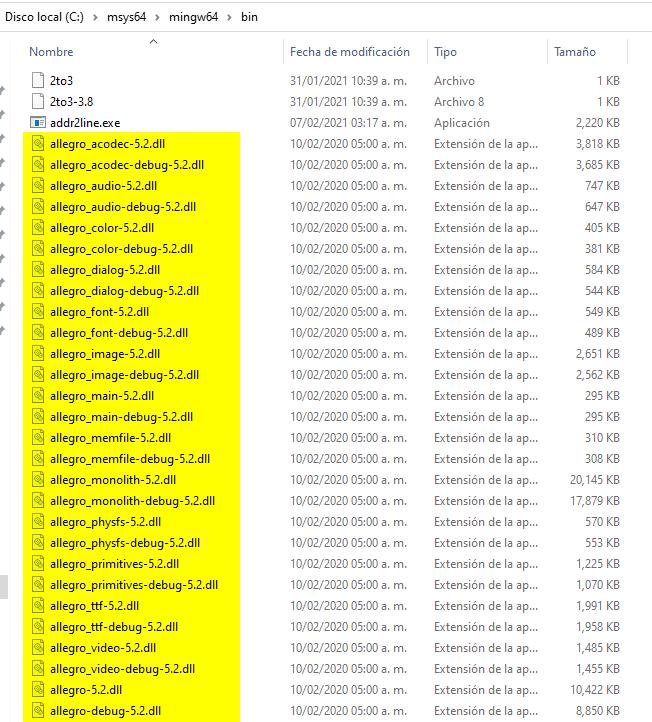Click the 20,145 KB size value

pos(595,480)
